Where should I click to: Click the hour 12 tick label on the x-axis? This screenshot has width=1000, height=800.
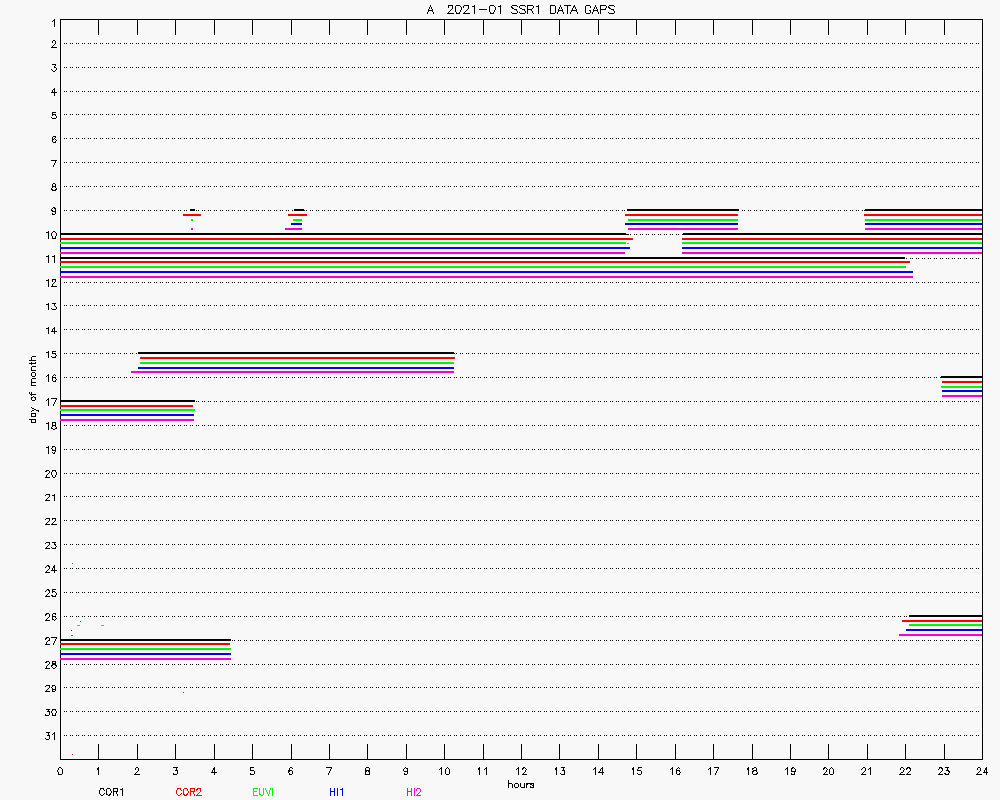[x=521, y=771]
